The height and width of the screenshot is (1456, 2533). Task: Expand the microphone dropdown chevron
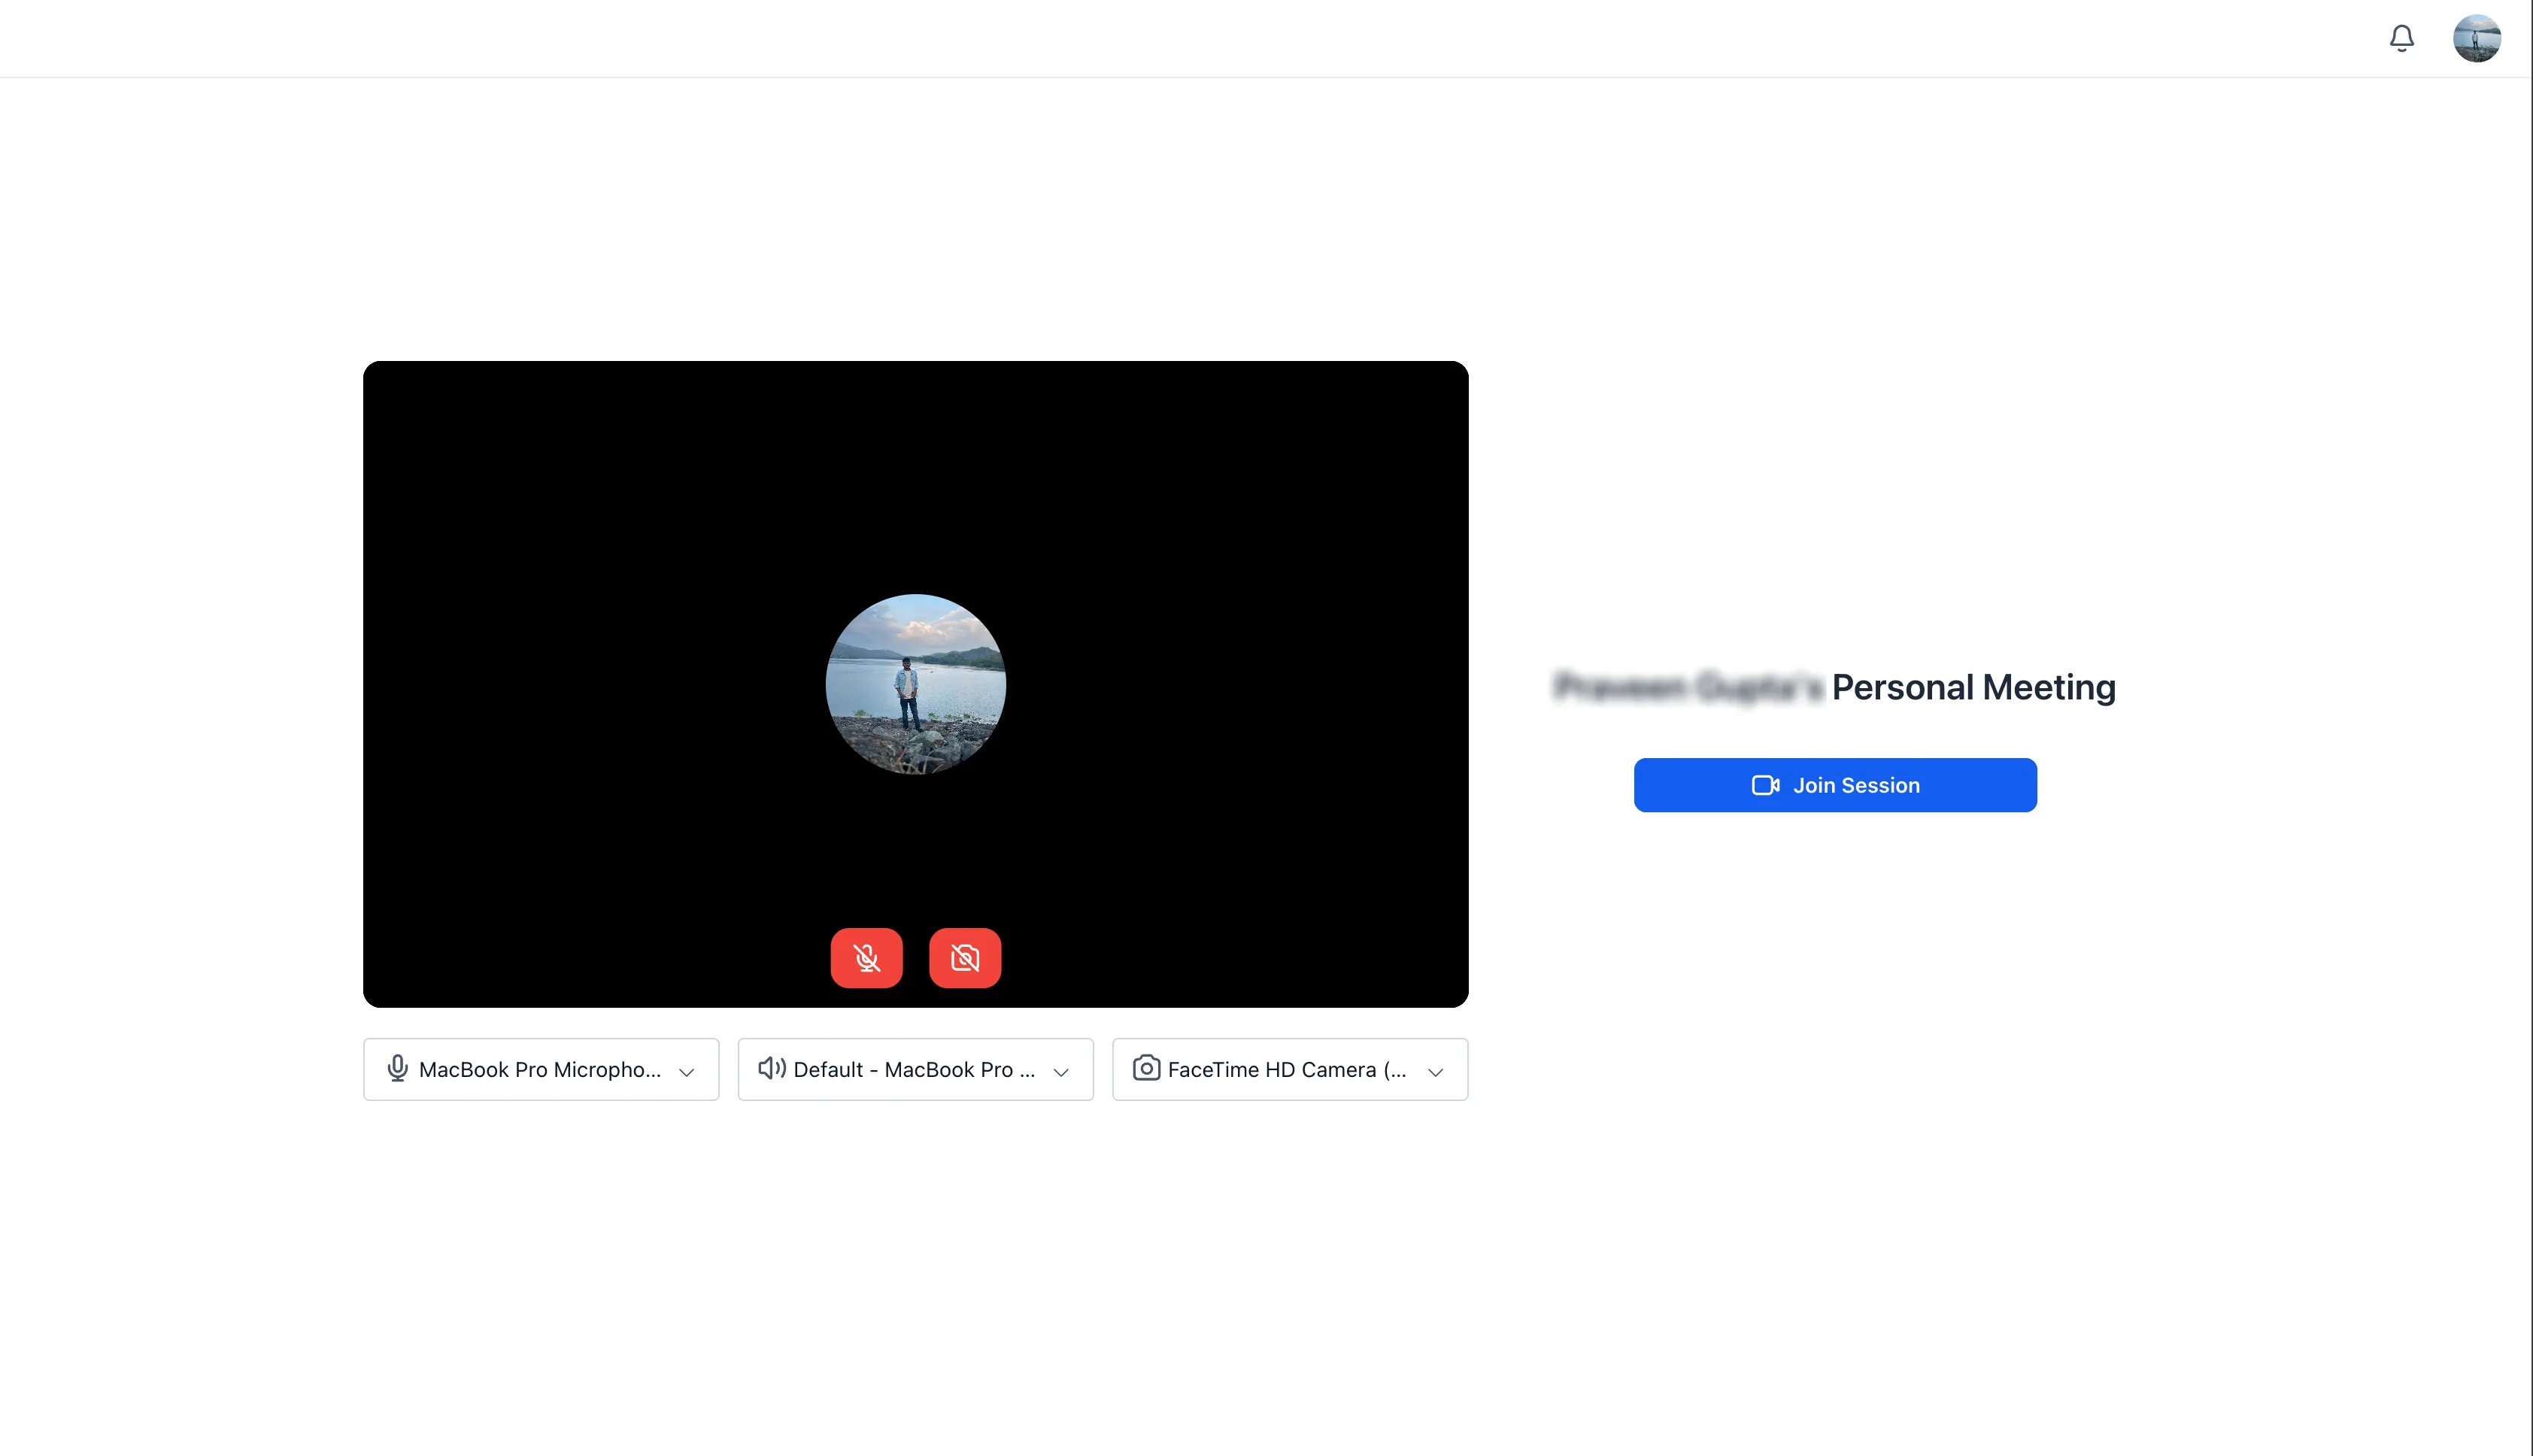[687, 1072]
